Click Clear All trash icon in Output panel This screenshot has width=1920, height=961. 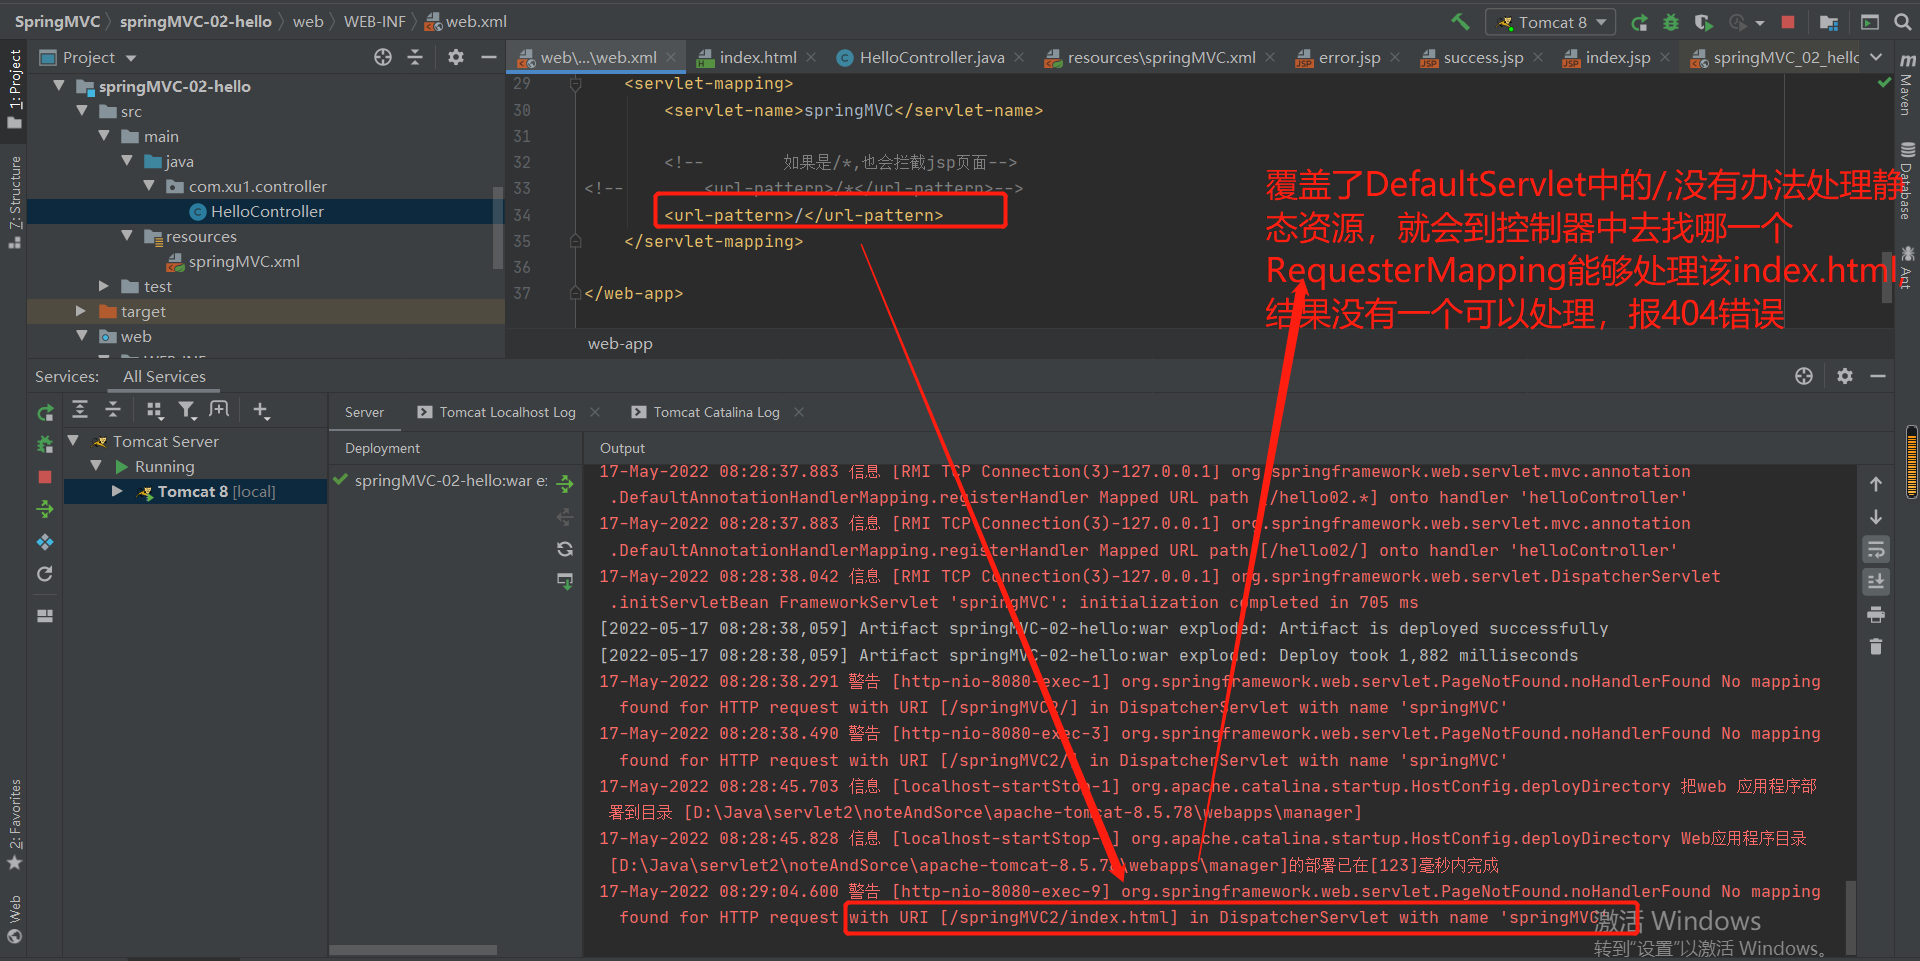1876,647
